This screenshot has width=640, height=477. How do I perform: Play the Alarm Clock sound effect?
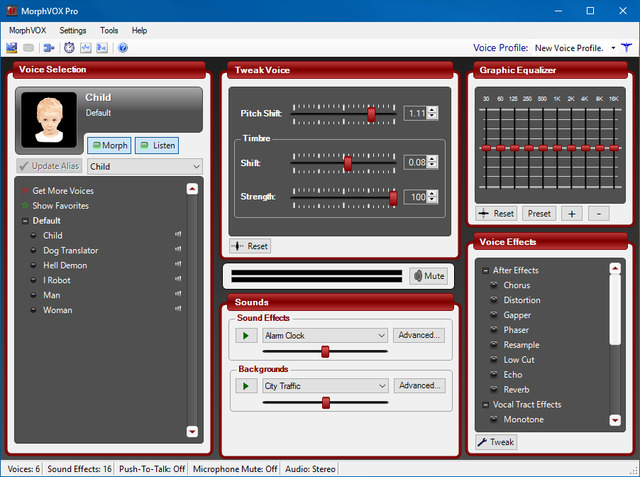(x=245, y=336)
